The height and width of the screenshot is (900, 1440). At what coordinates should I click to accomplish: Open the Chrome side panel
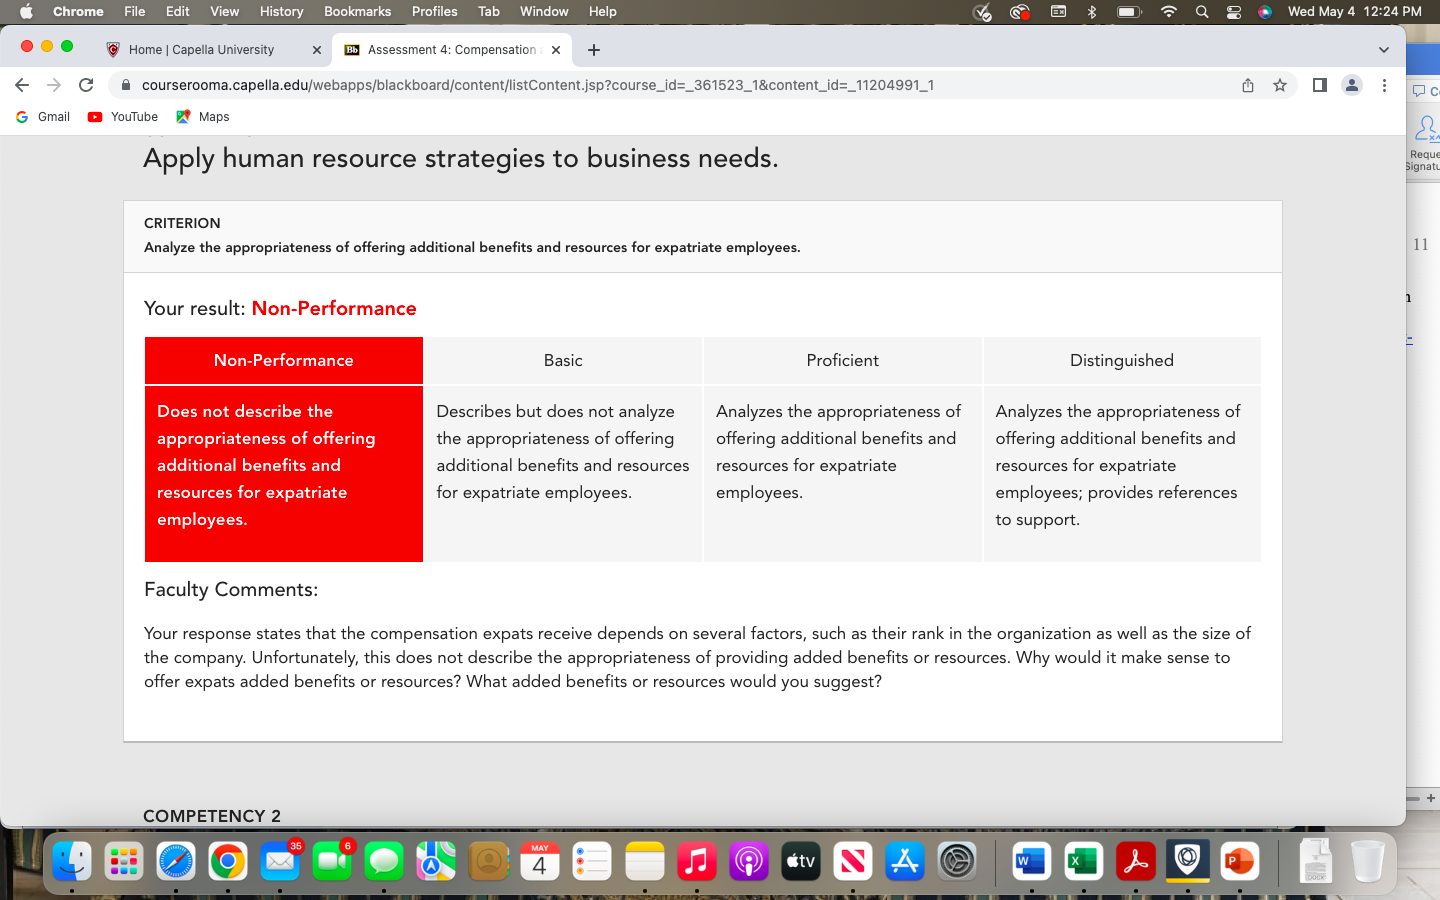[1320, 85]
